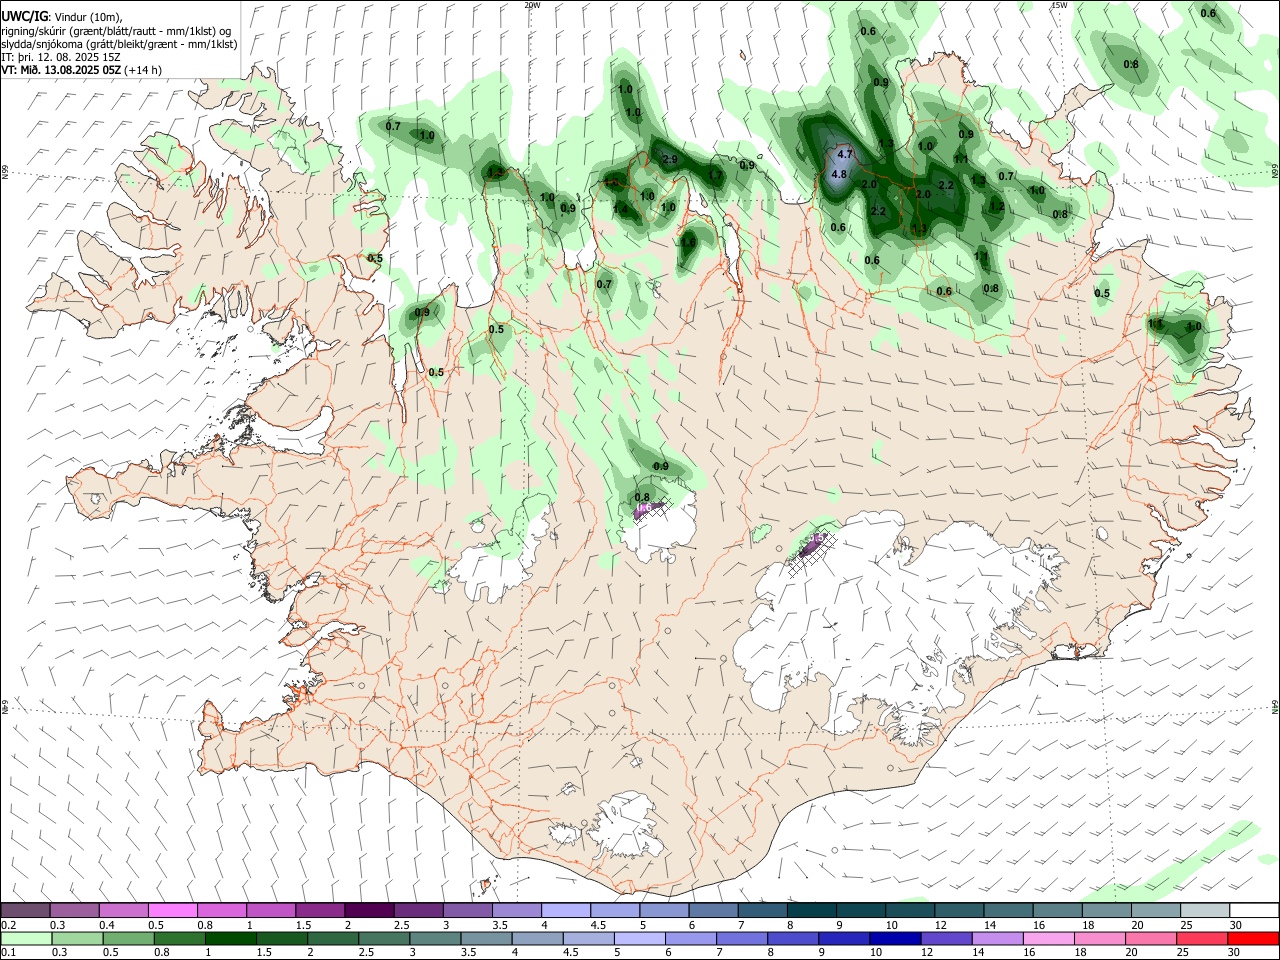
Task: Choose the lavender rain swatch at 14
Action: (997, 938)
